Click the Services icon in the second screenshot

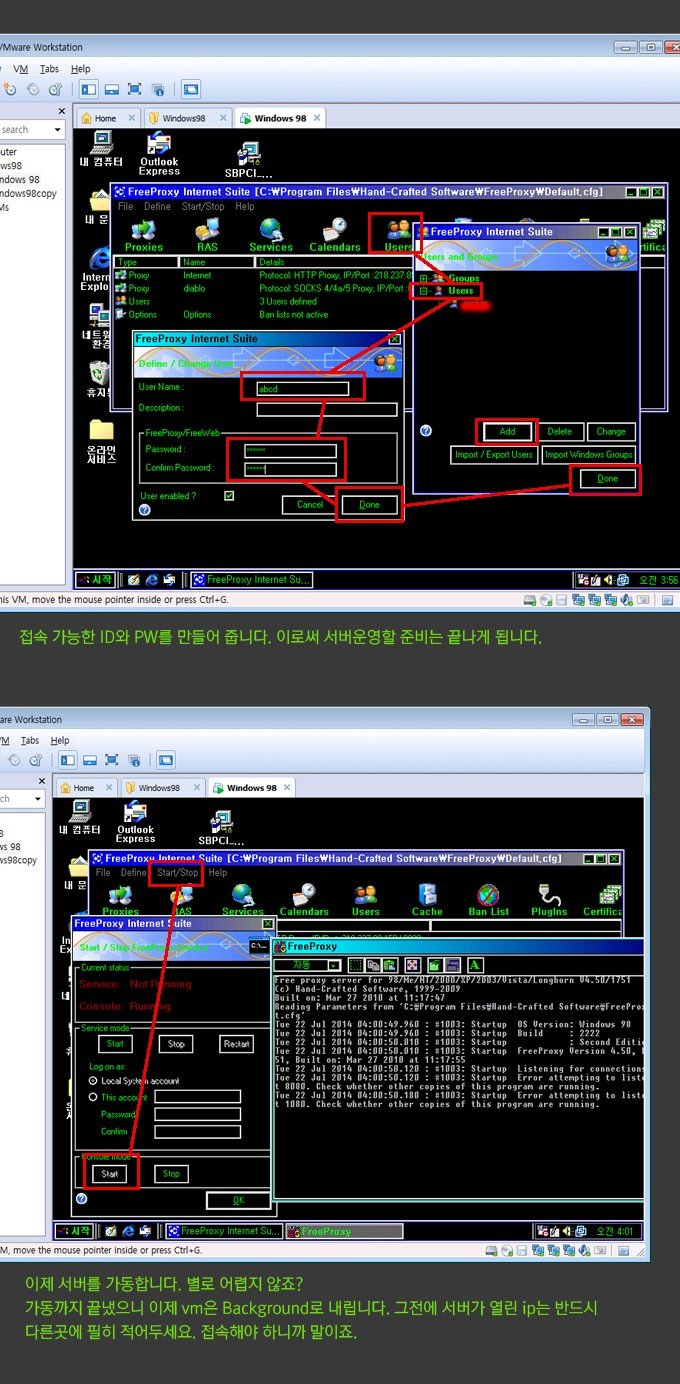(x=242, y=899)
